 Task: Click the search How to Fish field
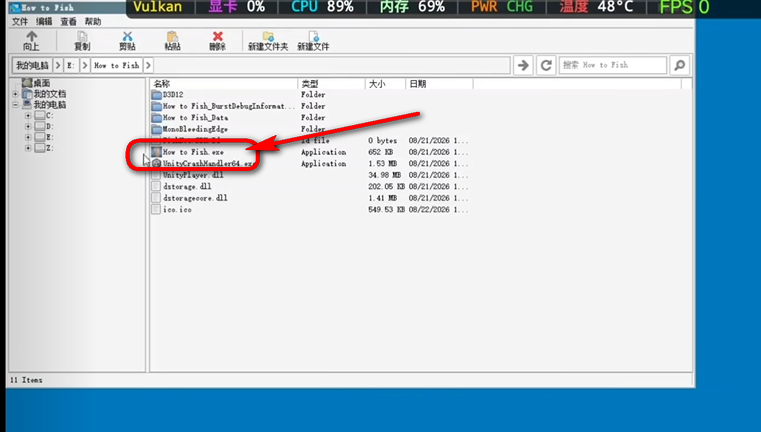click(613, 65)
